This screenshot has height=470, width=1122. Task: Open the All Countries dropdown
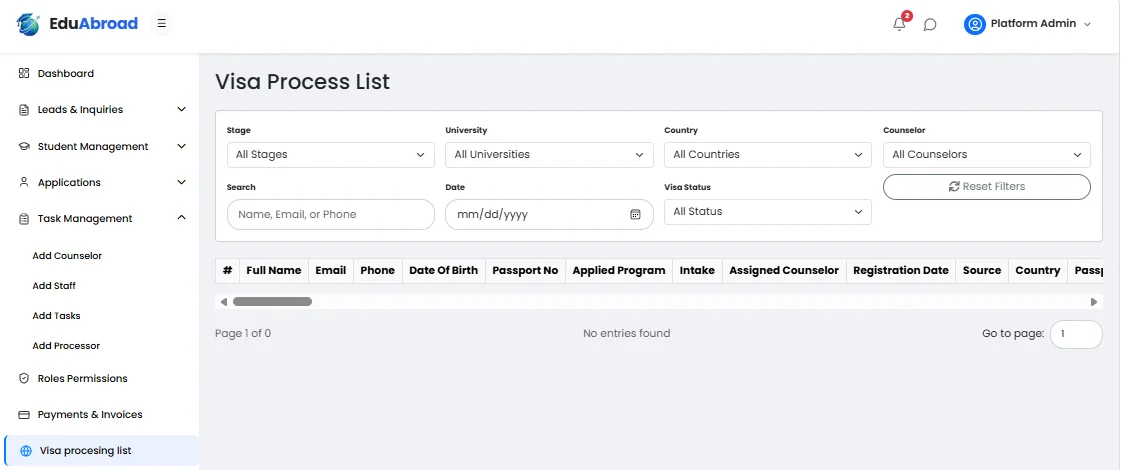point(769,155)
